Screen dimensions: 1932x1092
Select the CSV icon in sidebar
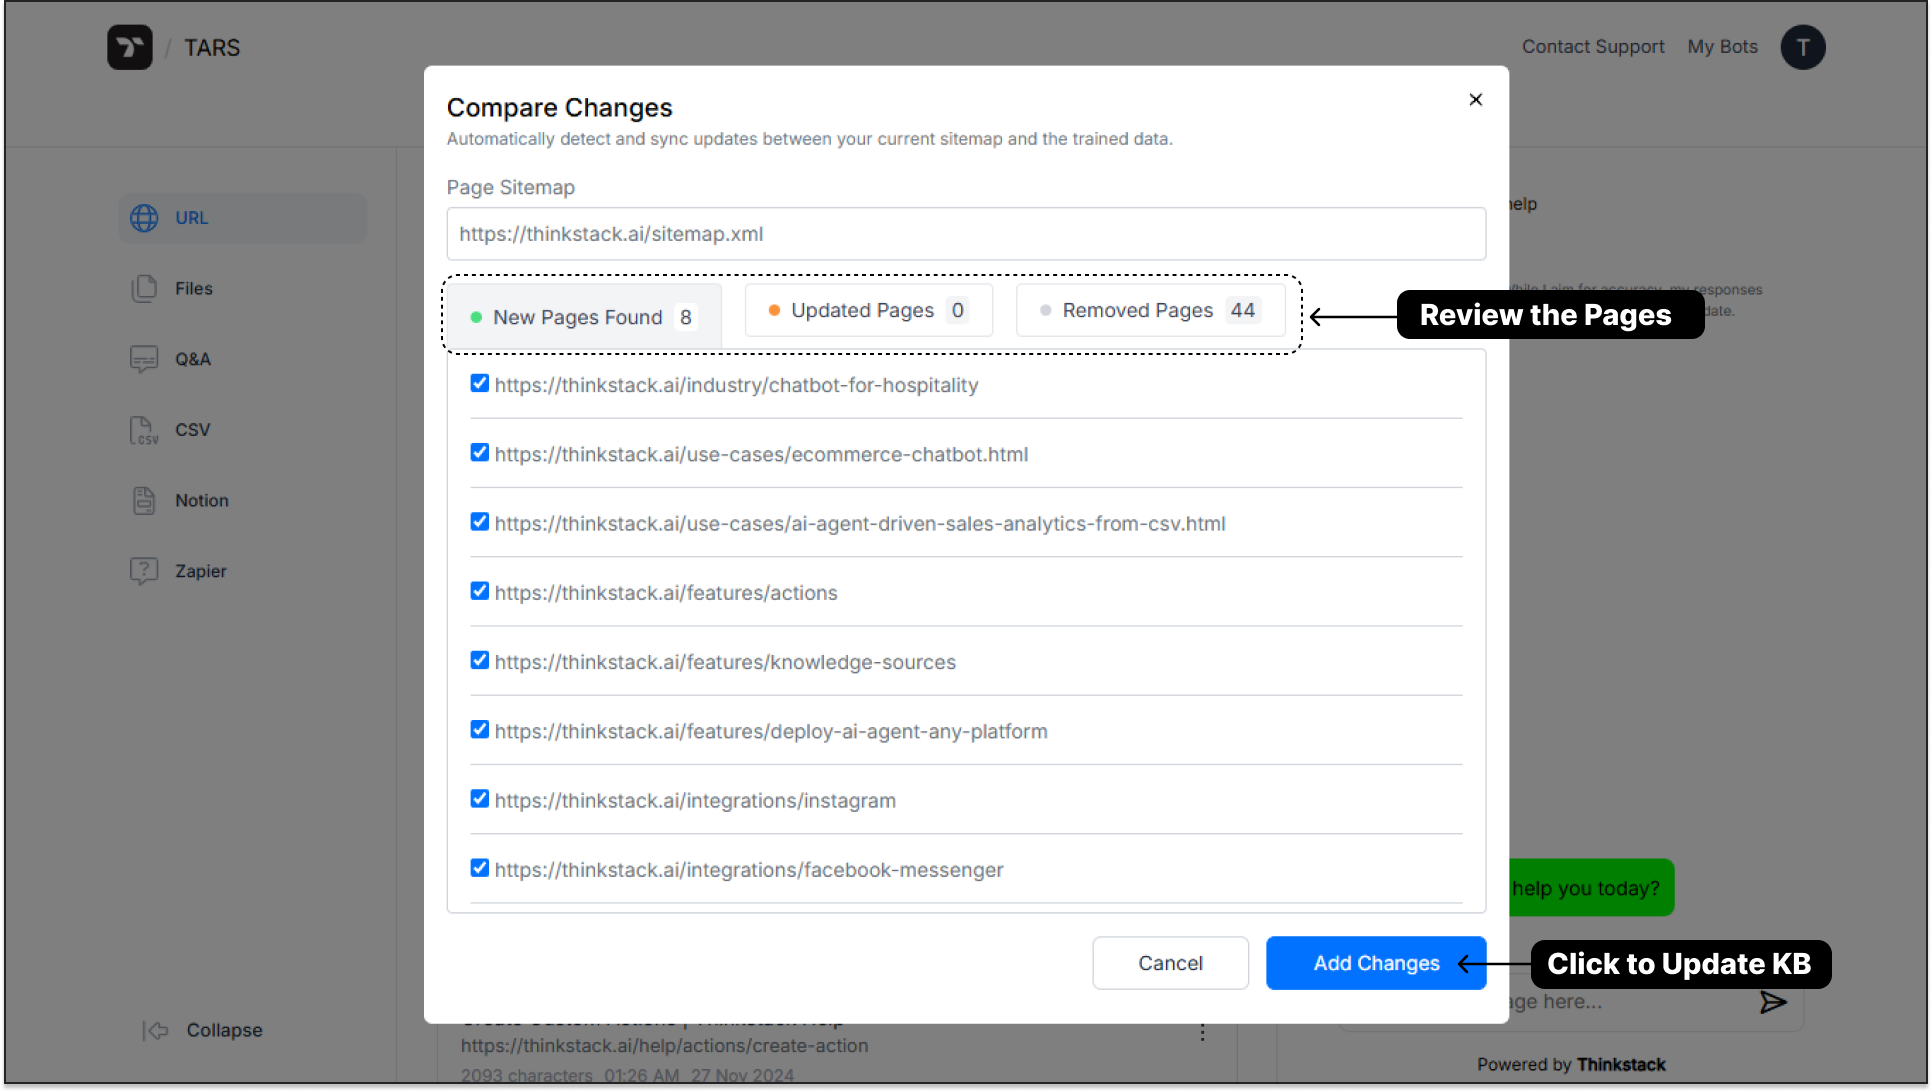[144, 430]
